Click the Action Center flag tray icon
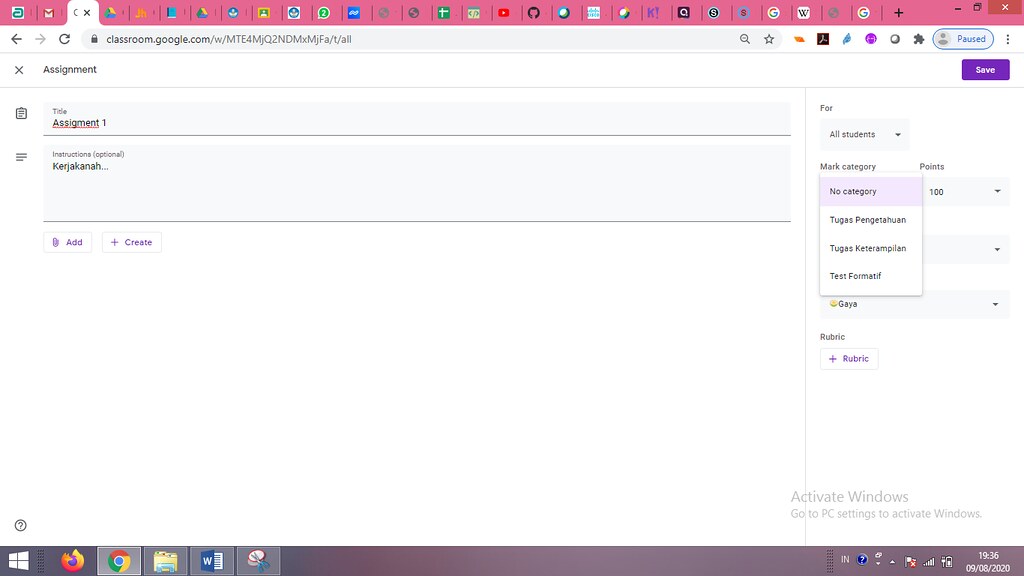 pyautogui.click(x=910, y=561)
